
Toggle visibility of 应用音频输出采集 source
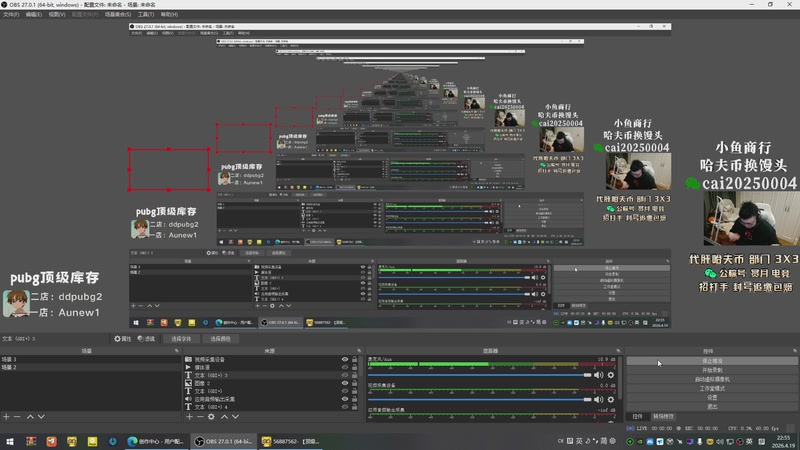345,399
